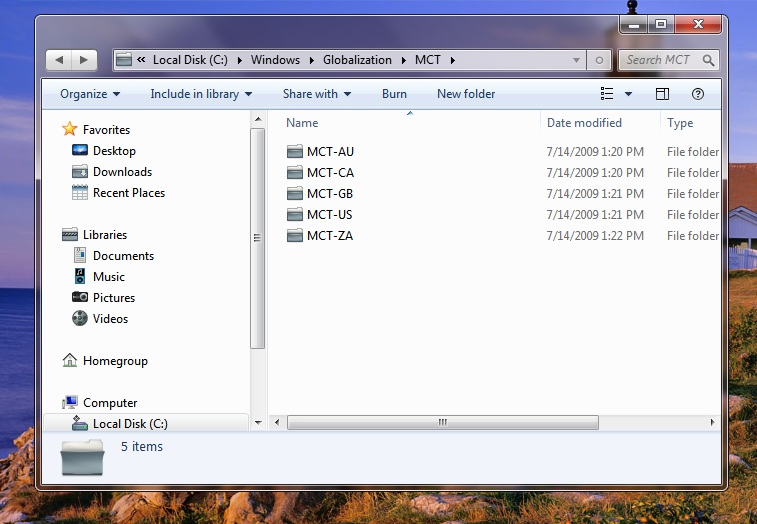Click the horizontal scroll right arrow

pos(713,423)
